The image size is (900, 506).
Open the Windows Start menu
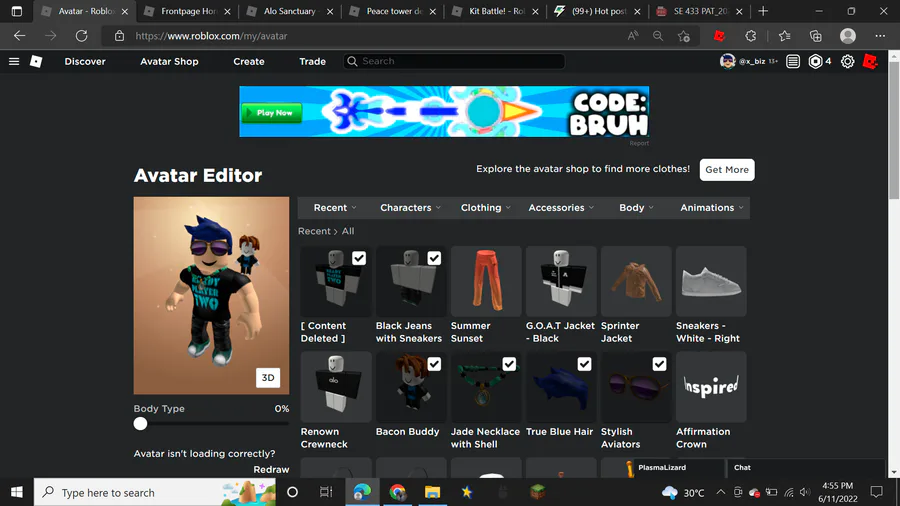click(x=17, y=492)
